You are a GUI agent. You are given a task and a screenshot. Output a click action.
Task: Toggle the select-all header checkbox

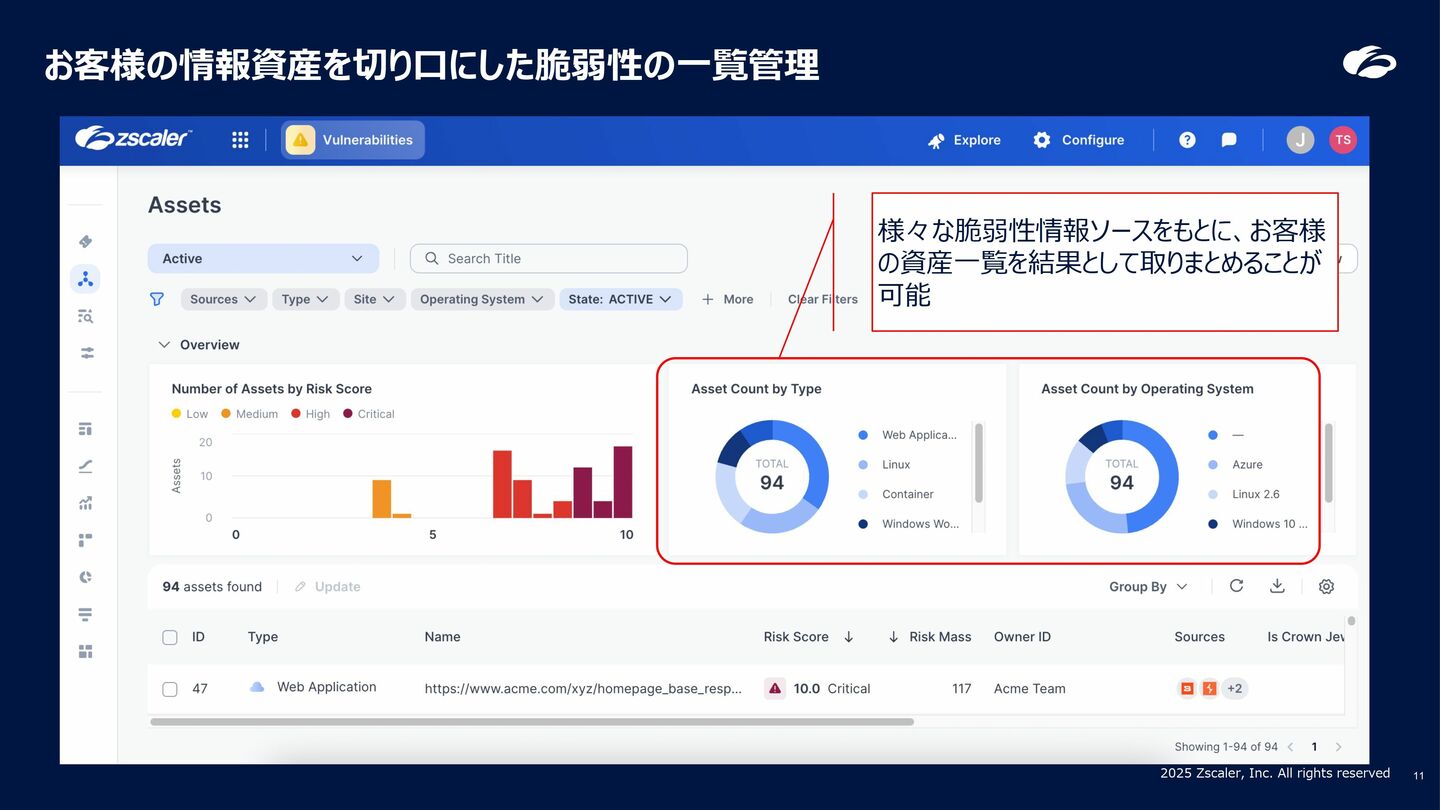point(170,637)
